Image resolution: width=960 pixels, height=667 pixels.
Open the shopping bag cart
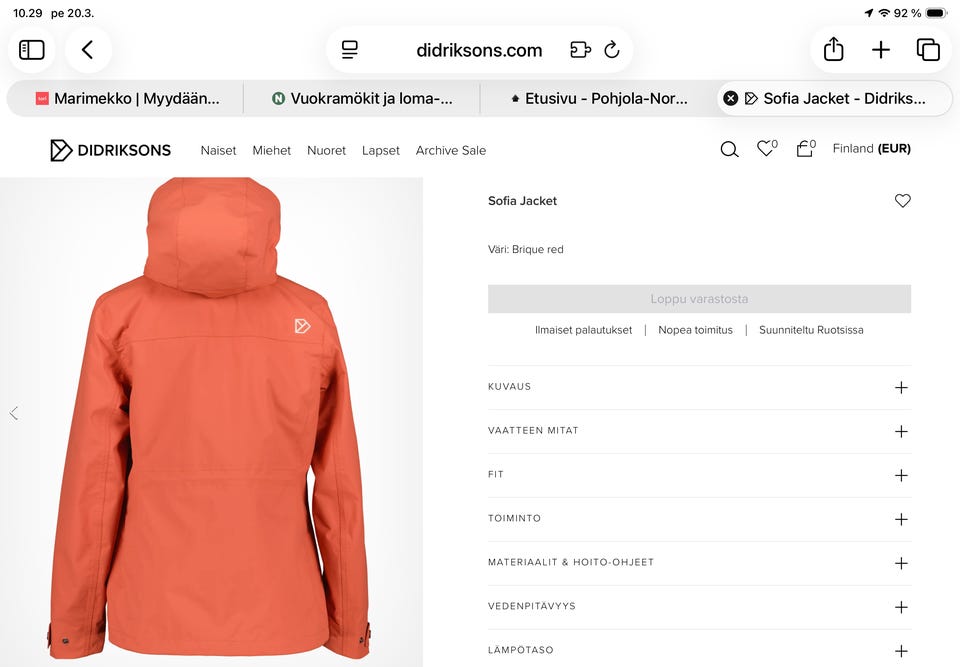(x=804, y=149)
